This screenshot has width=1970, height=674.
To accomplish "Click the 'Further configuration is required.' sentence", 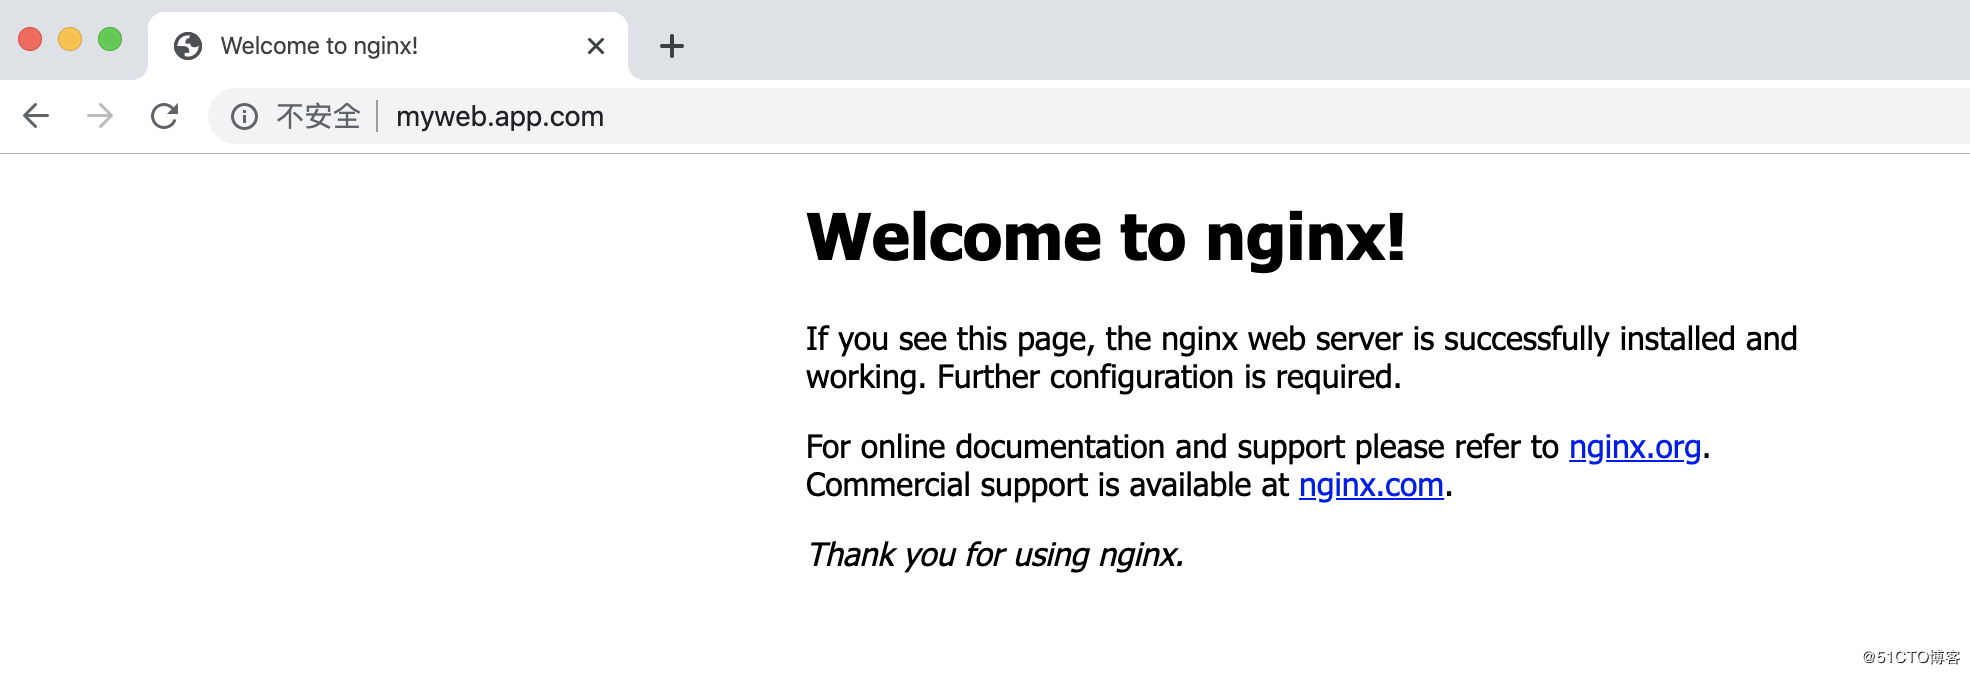I will 1169,377.
